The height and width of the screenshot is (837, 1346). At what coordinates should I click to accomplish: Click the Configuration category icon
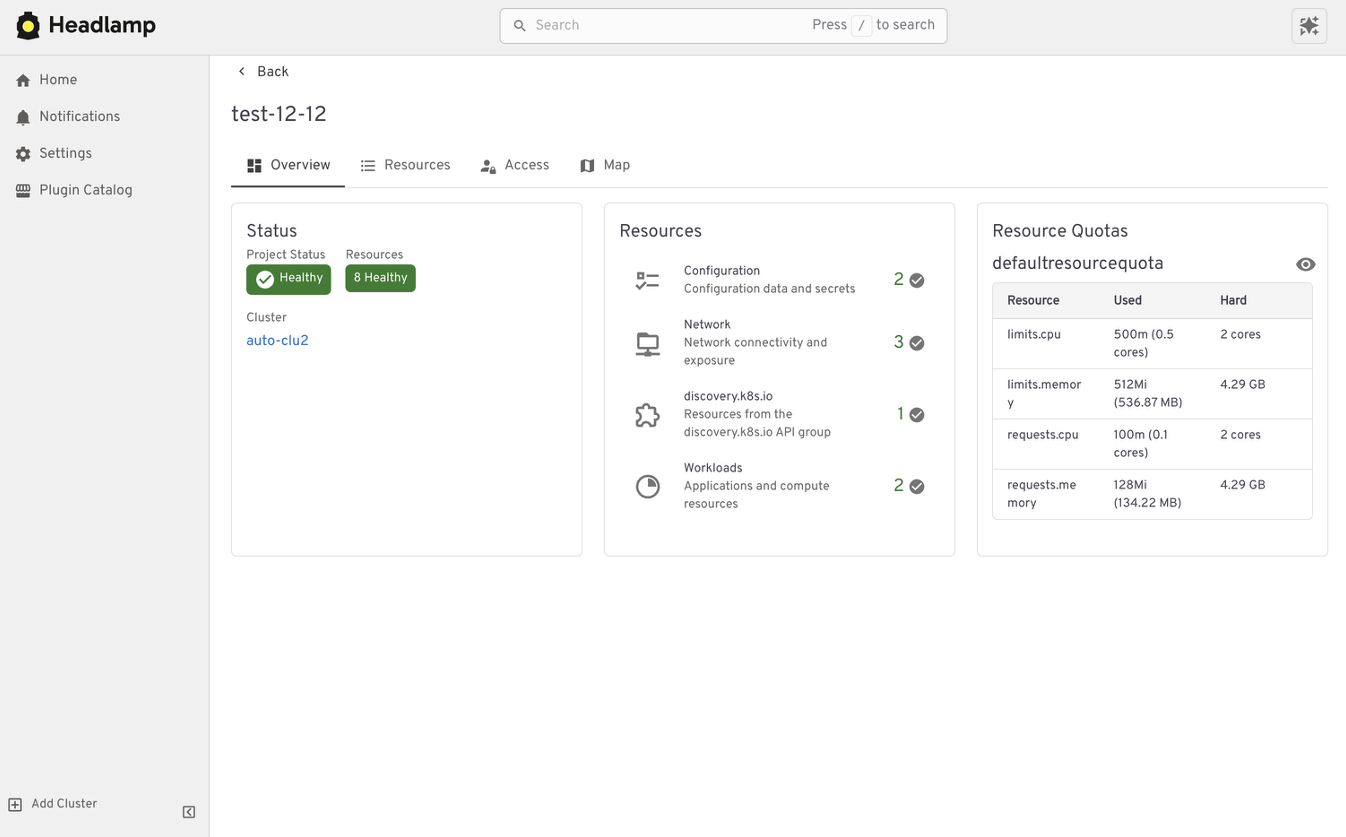tap(647, 280)
